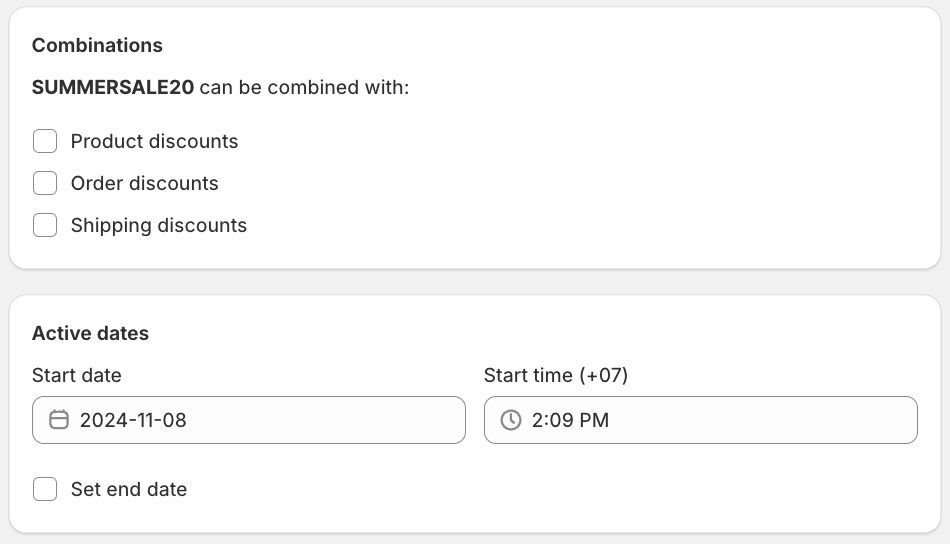
Task: Click the 2024-11-08 date value
Action: 133,420
